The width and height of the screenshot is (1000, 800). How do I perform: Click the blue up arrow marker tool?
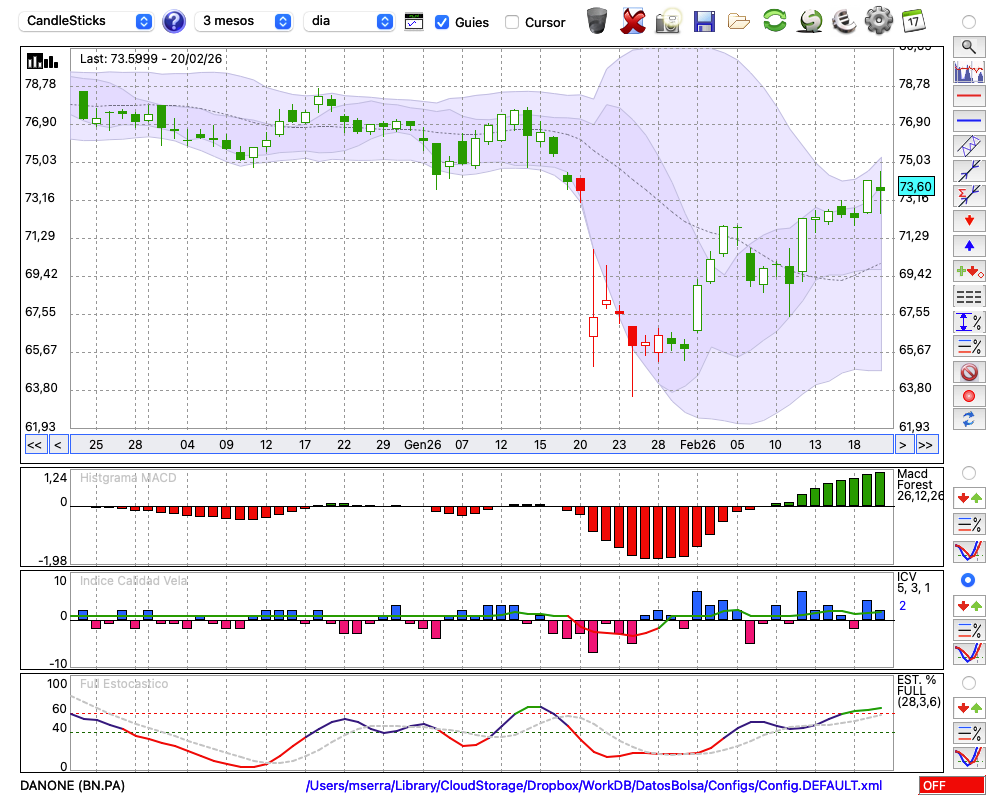968,245
